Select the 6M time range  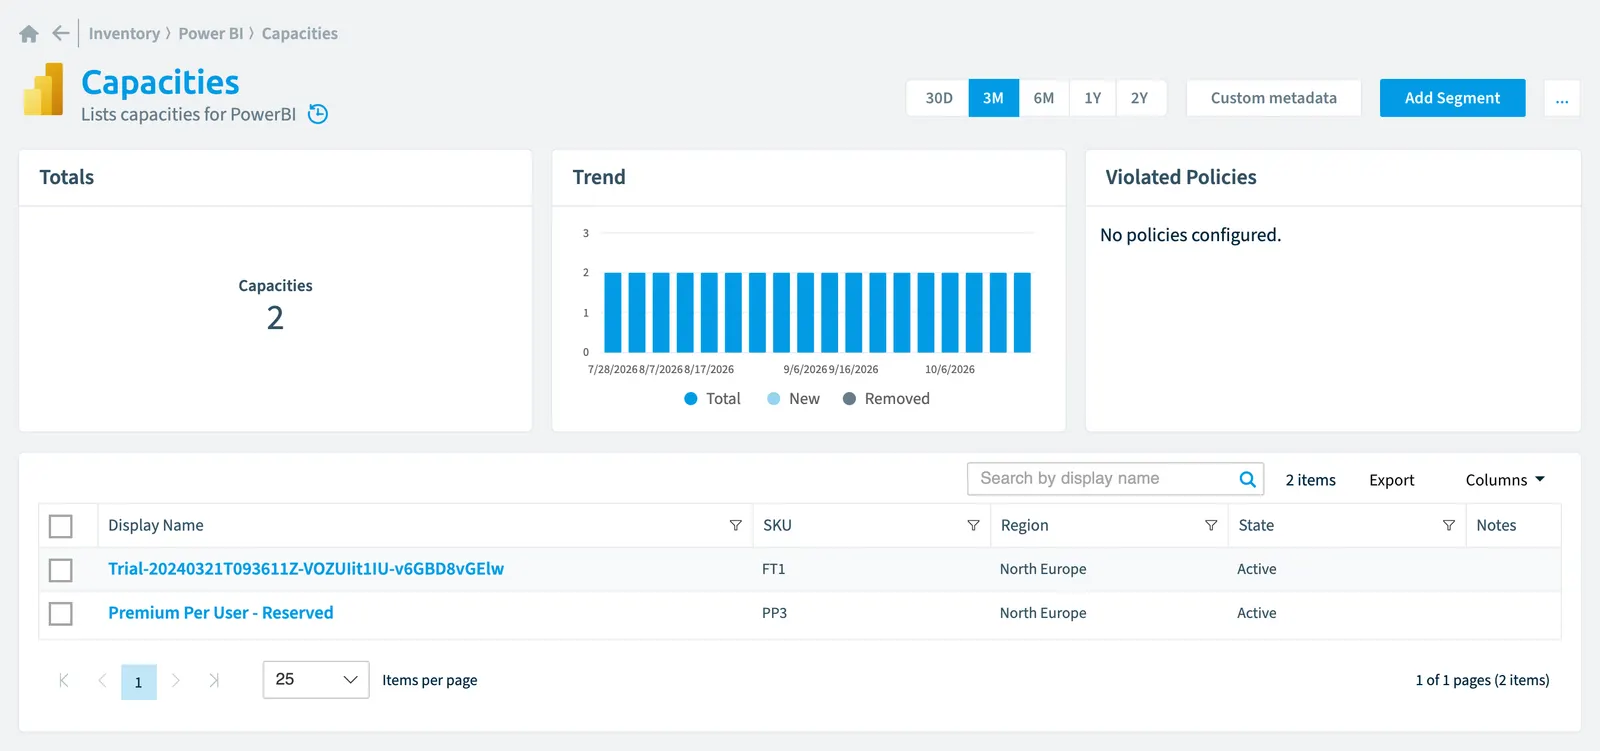(1044, 98)
